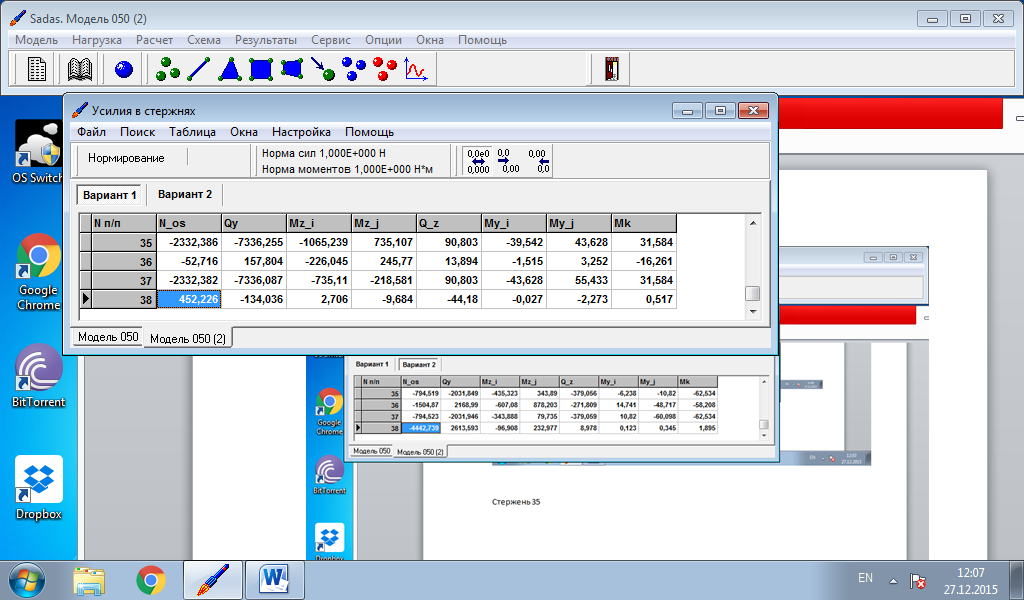The height and width of the screenshot is (600, 1024).
Task: Click the table scrollbar down arrow
Action: tap(753, 311)
